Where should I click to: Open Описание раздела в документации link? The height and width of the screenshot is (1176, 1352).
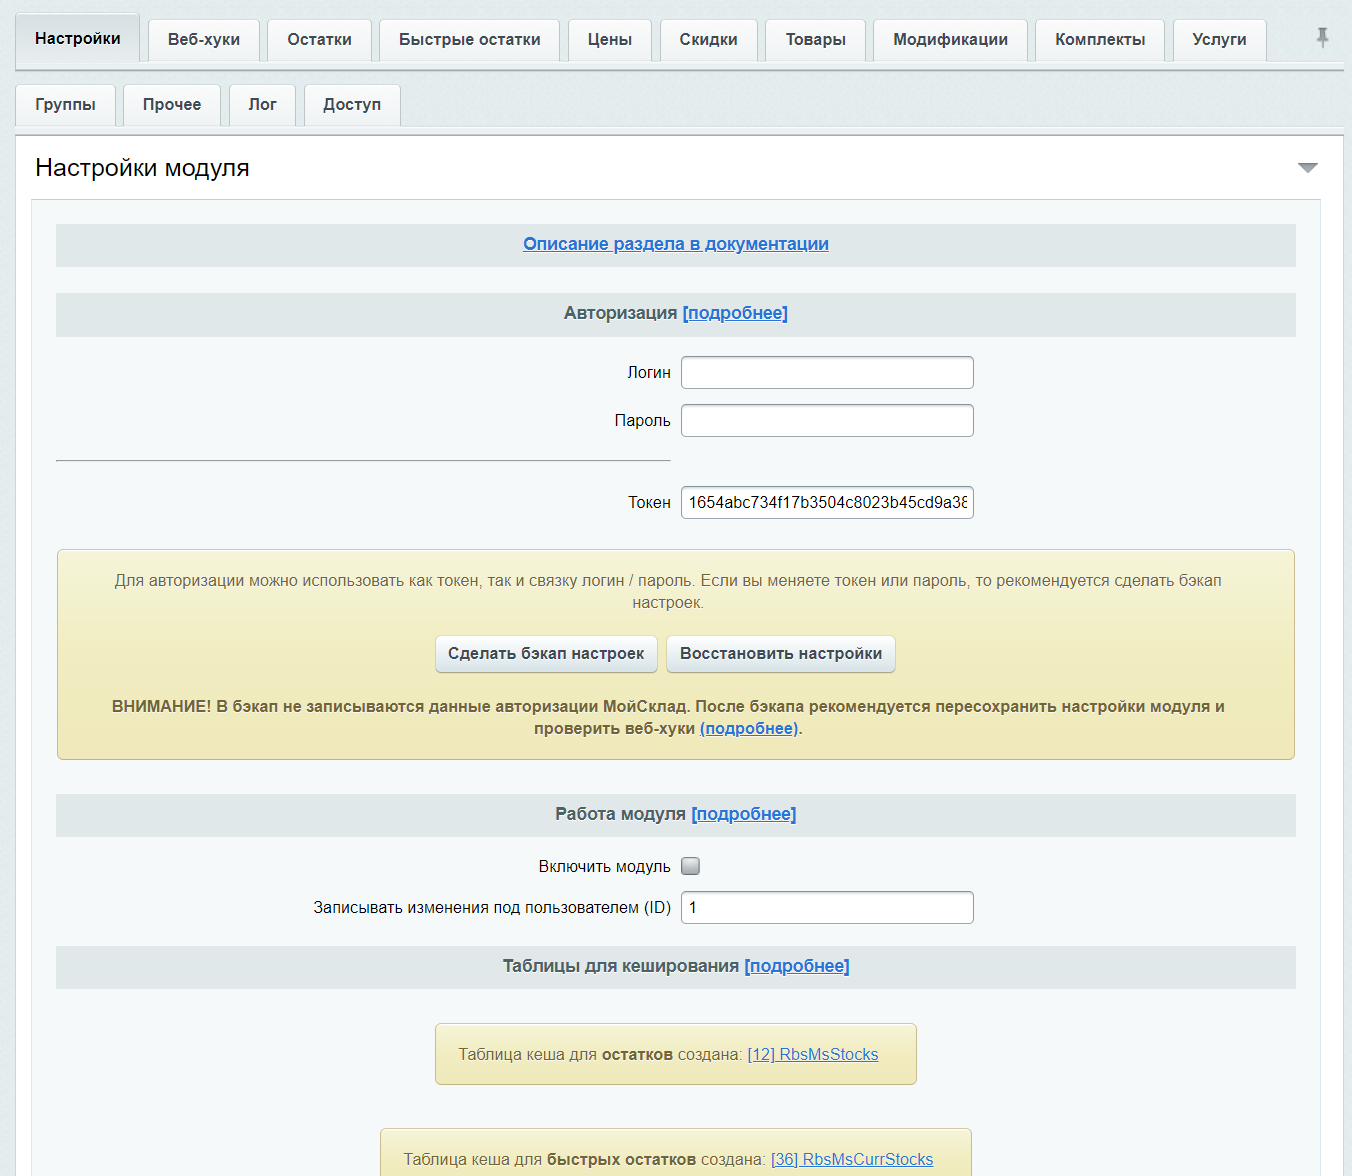coord(676,244)
